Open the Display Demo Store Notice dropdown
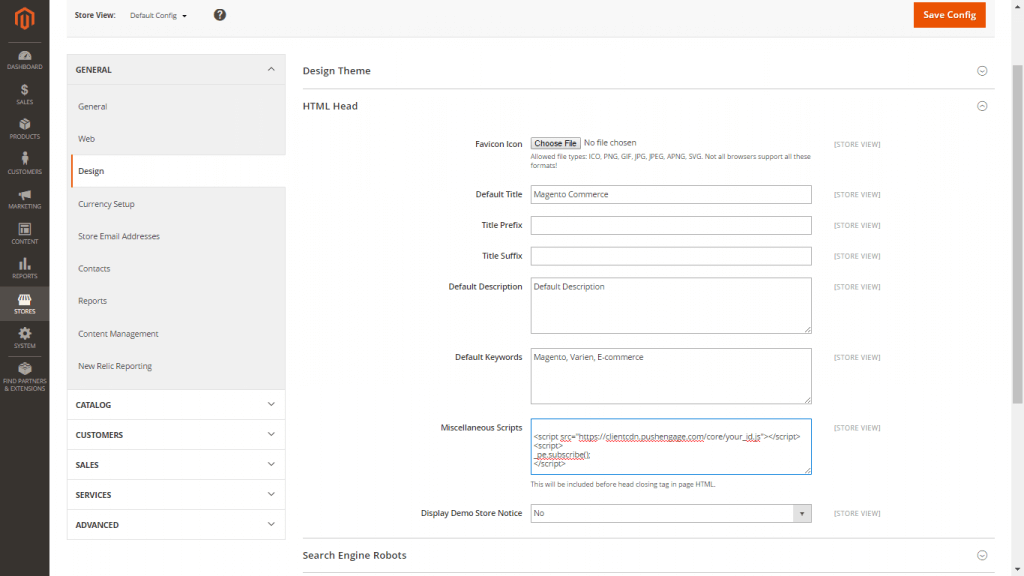Image resolution: width=1024 pixels, height=576 pixels. click(x=671, y=513)
